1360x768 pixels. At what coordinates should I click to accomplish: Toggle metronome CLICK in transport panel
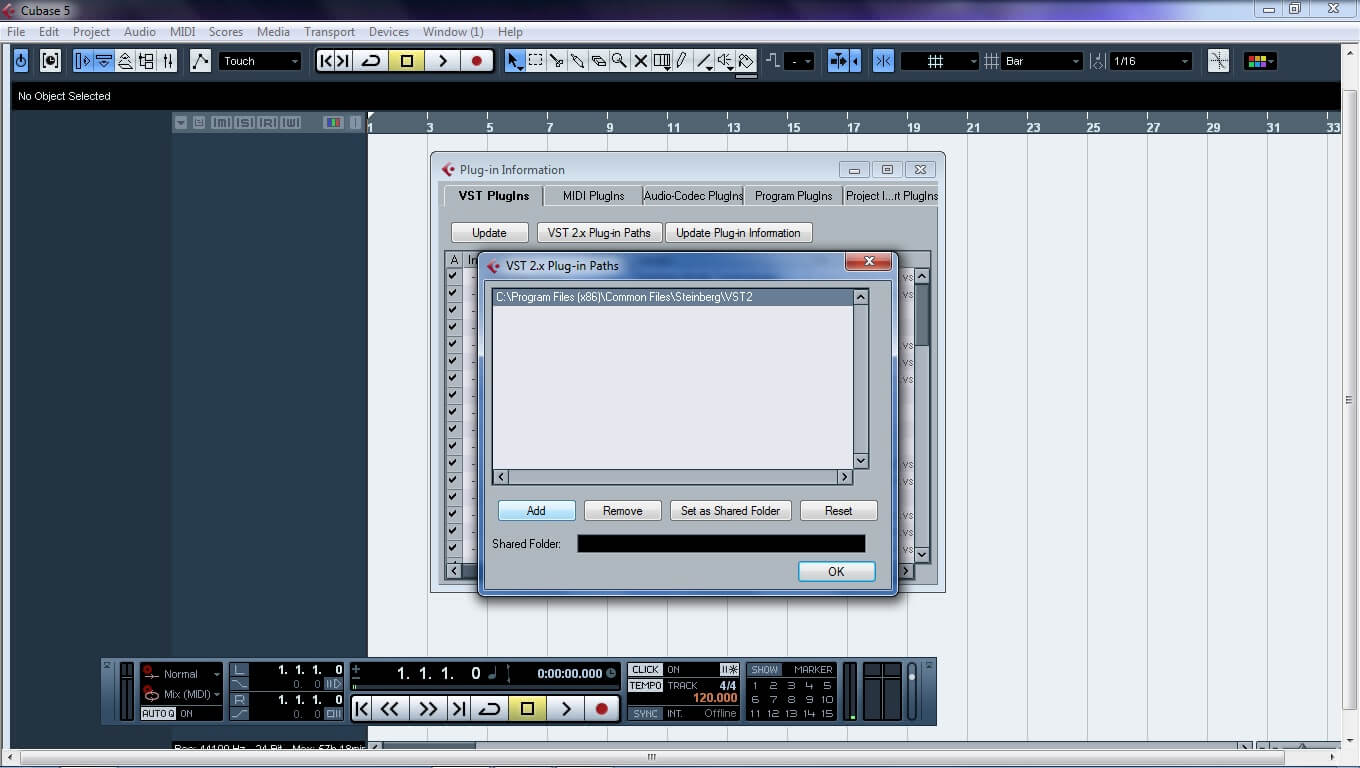[645, 670]
